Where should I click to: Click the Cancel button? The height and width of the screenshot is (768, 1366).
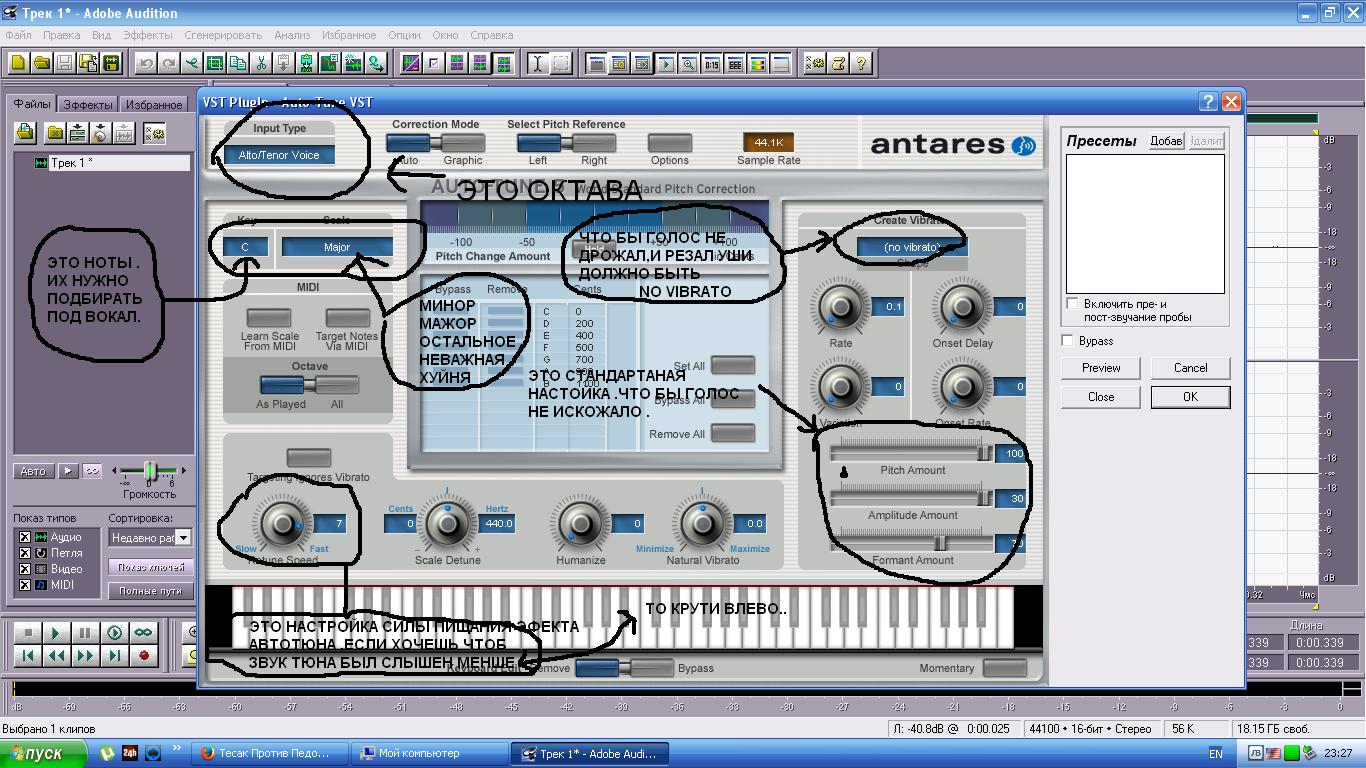[x=1190, y=368]
